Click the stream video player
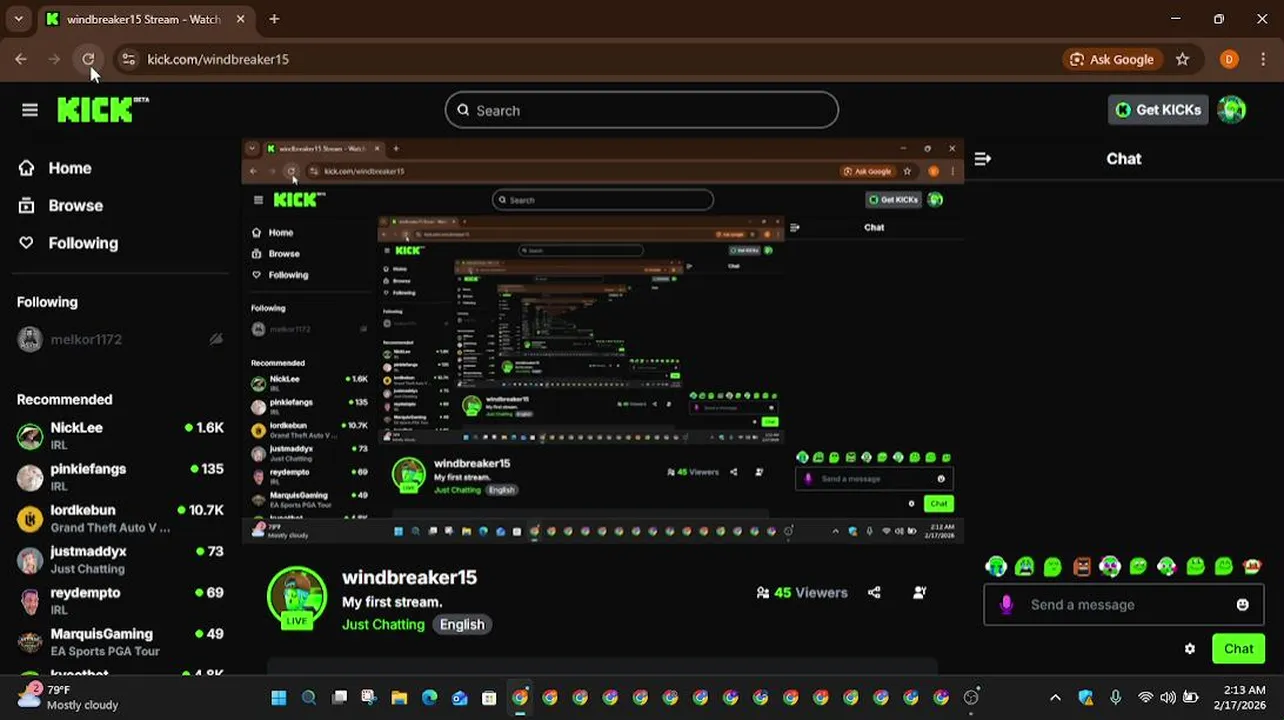 pos(603,341)
